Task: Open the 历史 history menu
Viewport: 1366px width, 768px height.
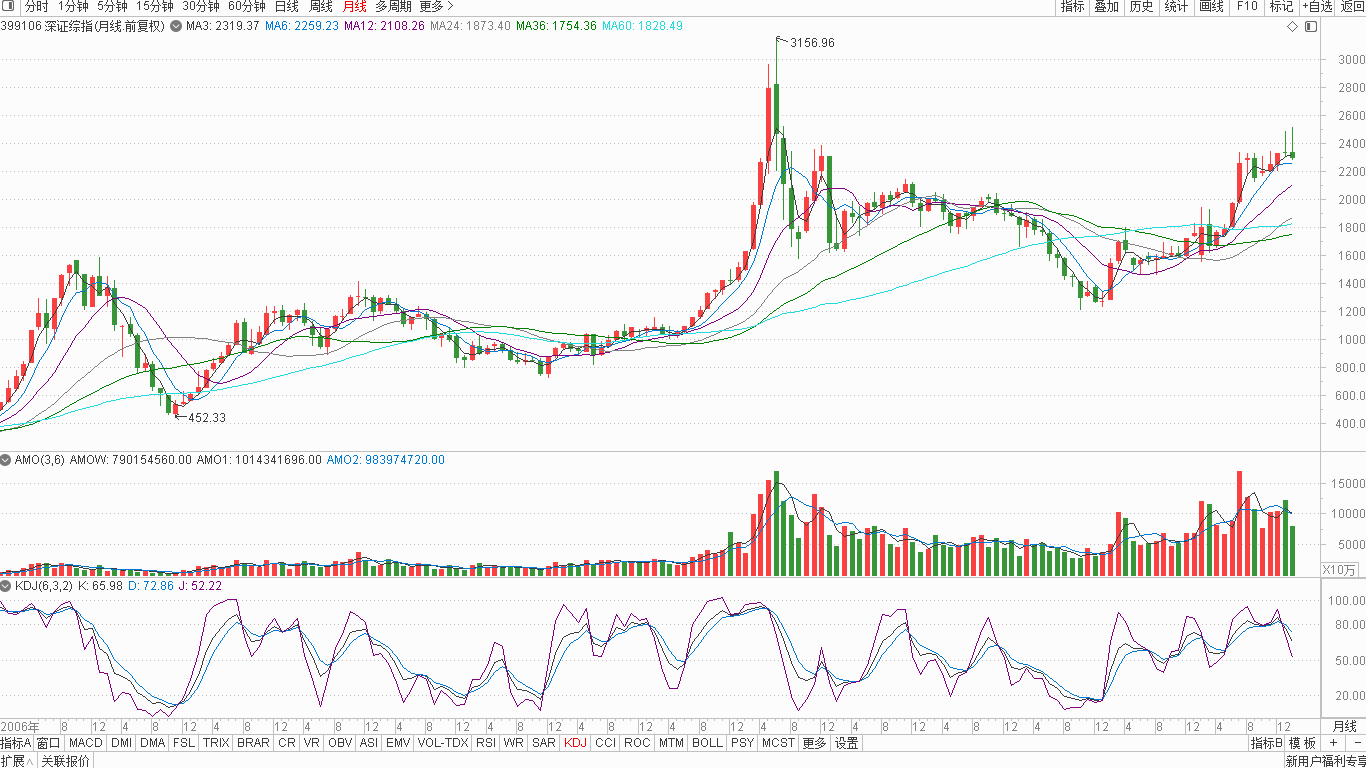Action: 1141,6
